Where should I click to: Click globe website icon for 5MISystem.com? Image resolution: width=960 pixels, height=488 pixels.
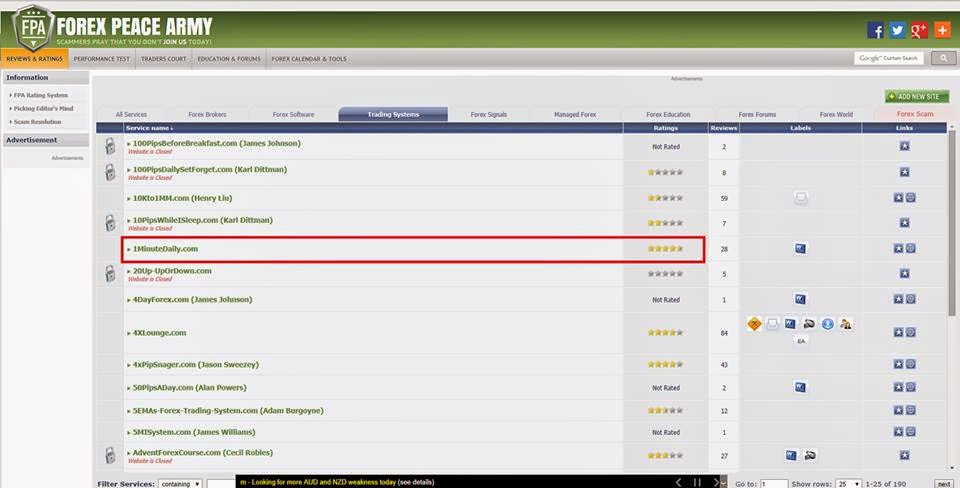tap(910, 432)
